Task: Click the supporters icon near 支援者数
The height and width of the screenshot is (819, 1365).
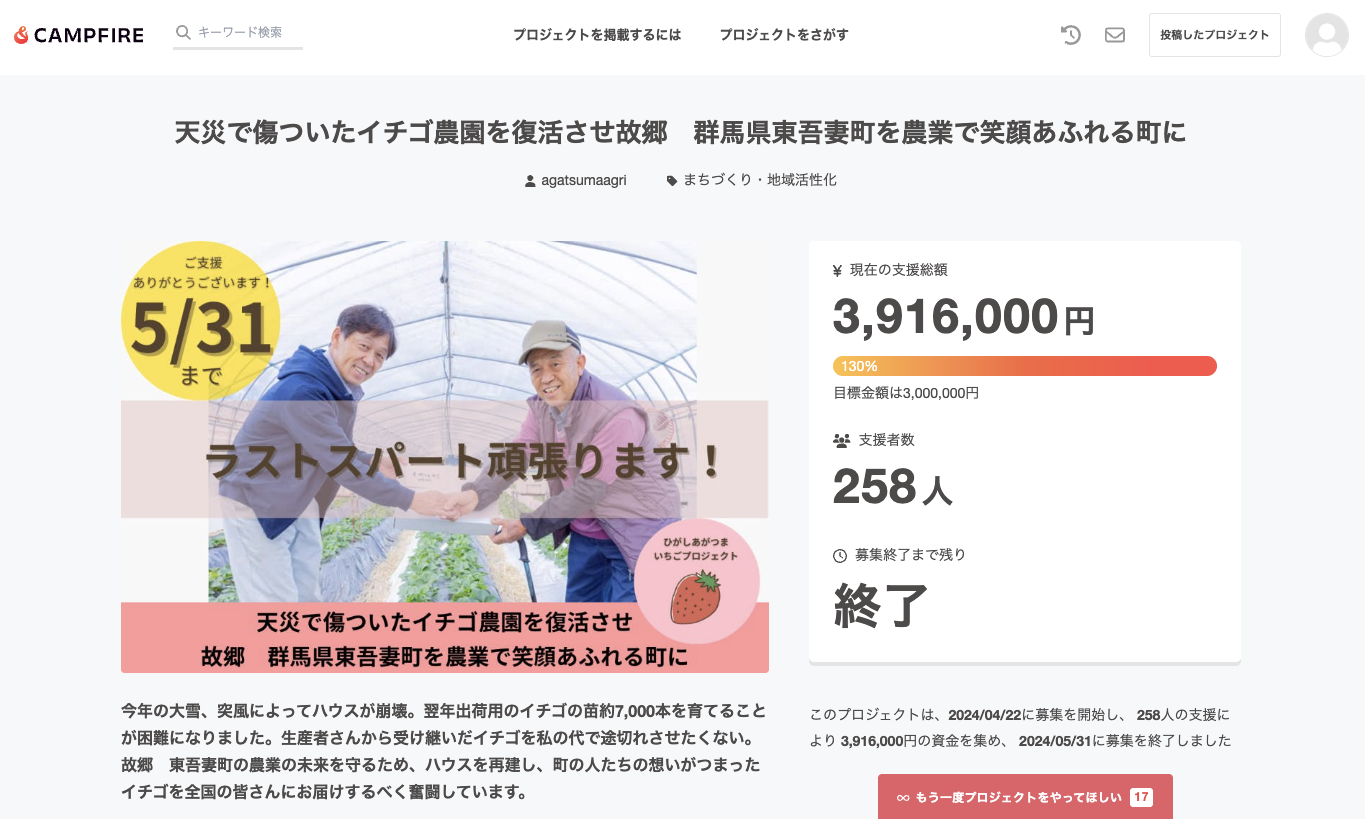Action: tap(841, 440)
